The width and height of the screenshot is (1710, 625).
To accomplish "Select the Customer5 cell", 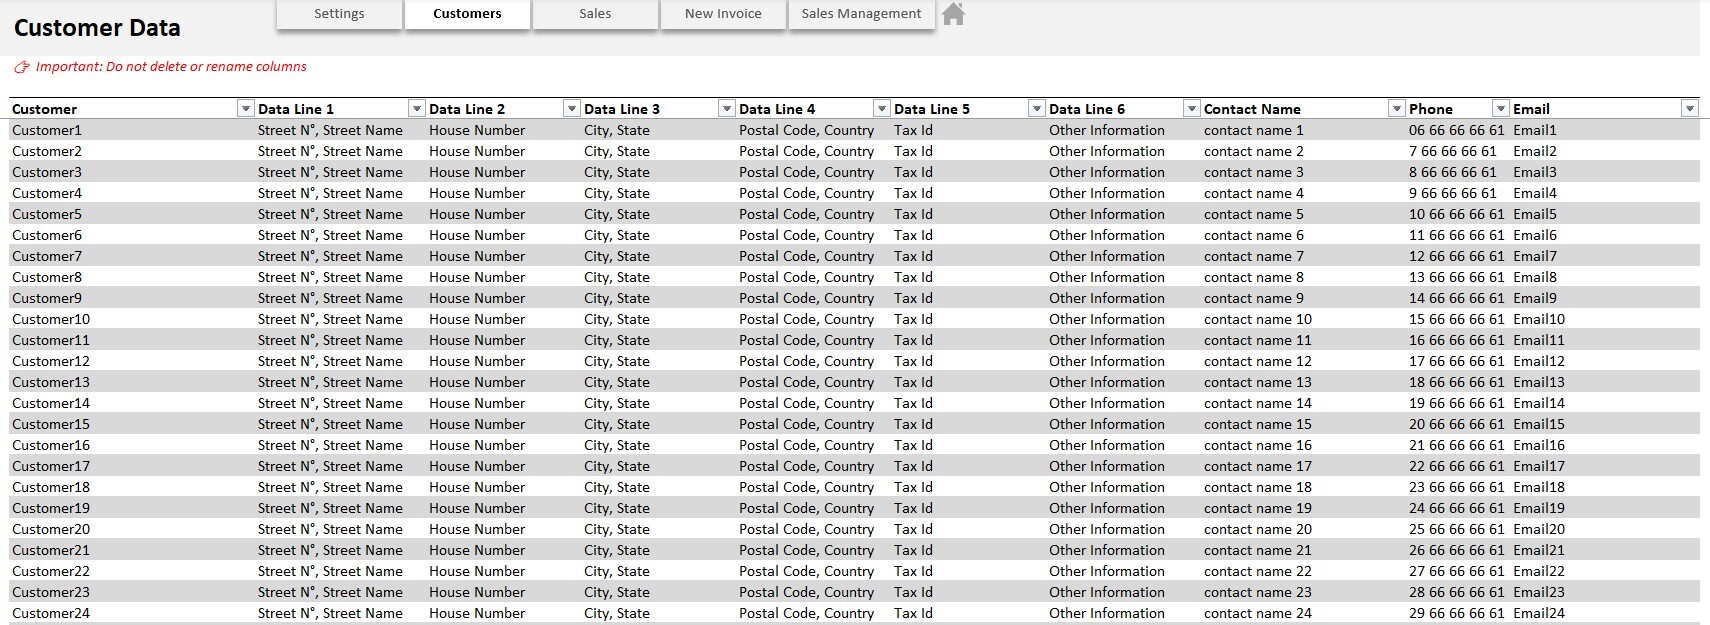I will pos(132,214).
